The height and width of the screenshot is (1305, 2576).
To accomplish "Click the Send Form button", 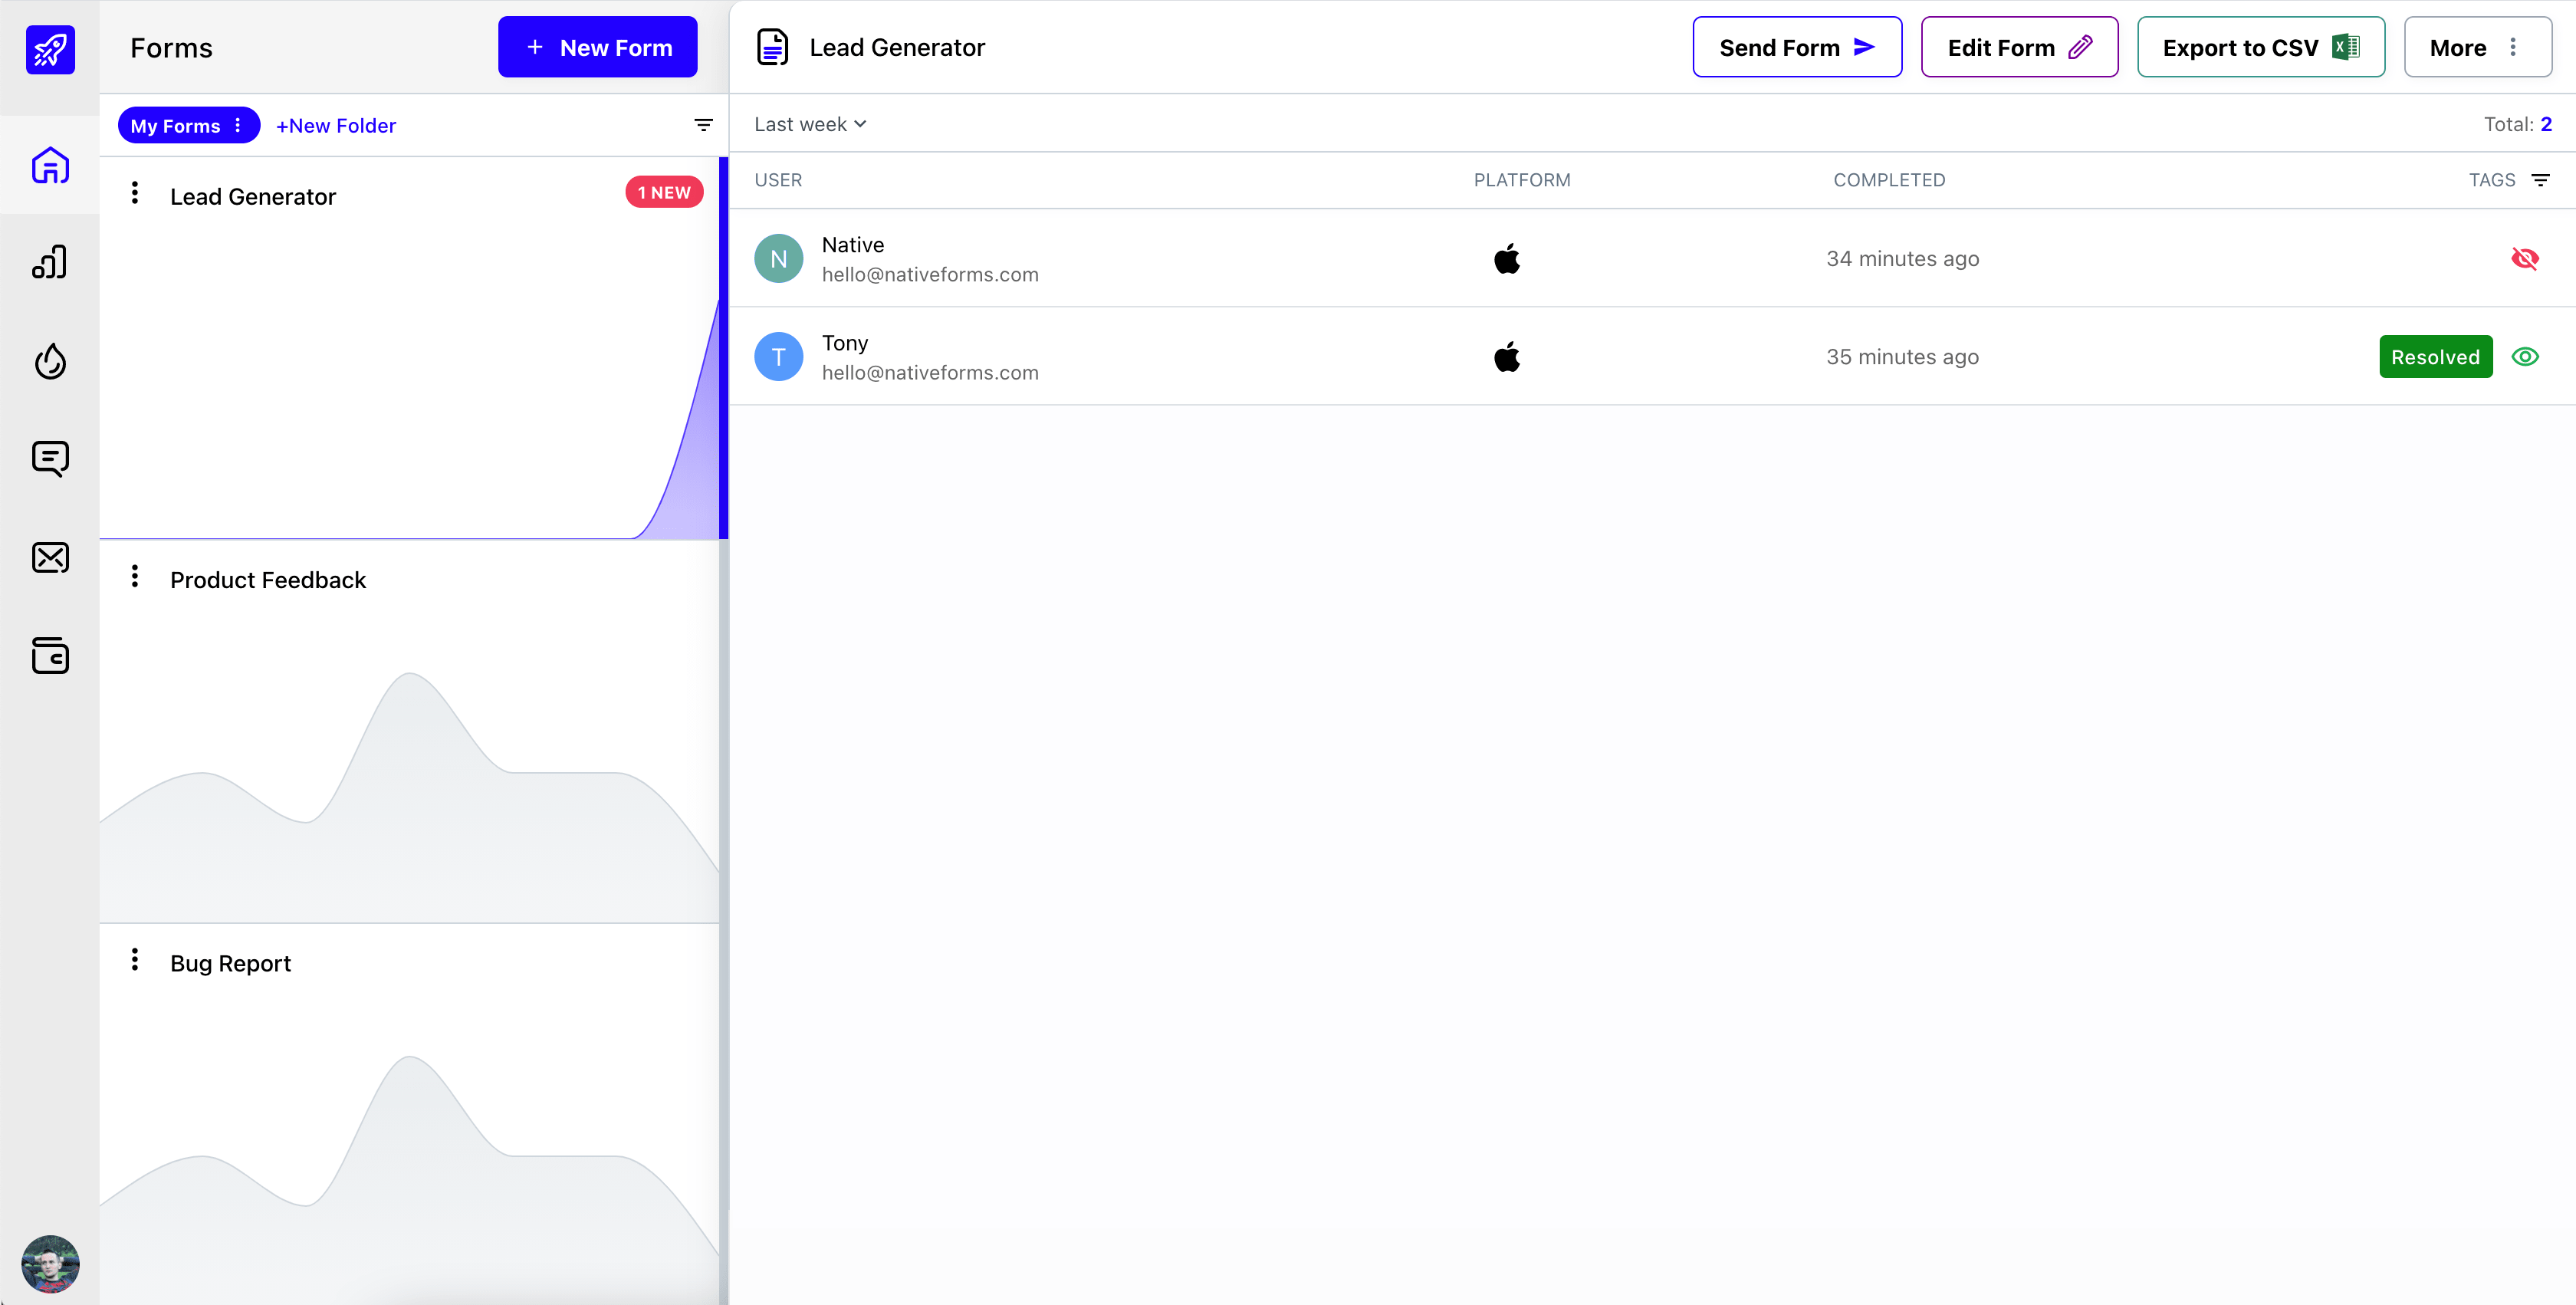I will (x=1796, y=46).
